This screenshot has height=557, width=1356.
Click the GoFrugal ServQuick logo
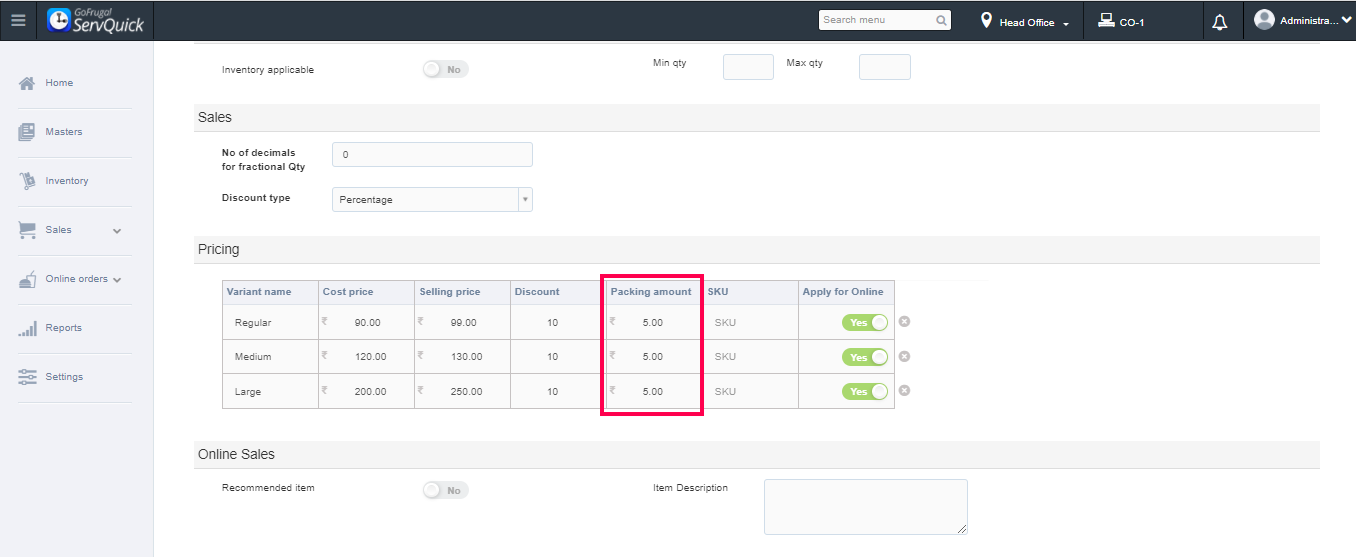[96, 20]
